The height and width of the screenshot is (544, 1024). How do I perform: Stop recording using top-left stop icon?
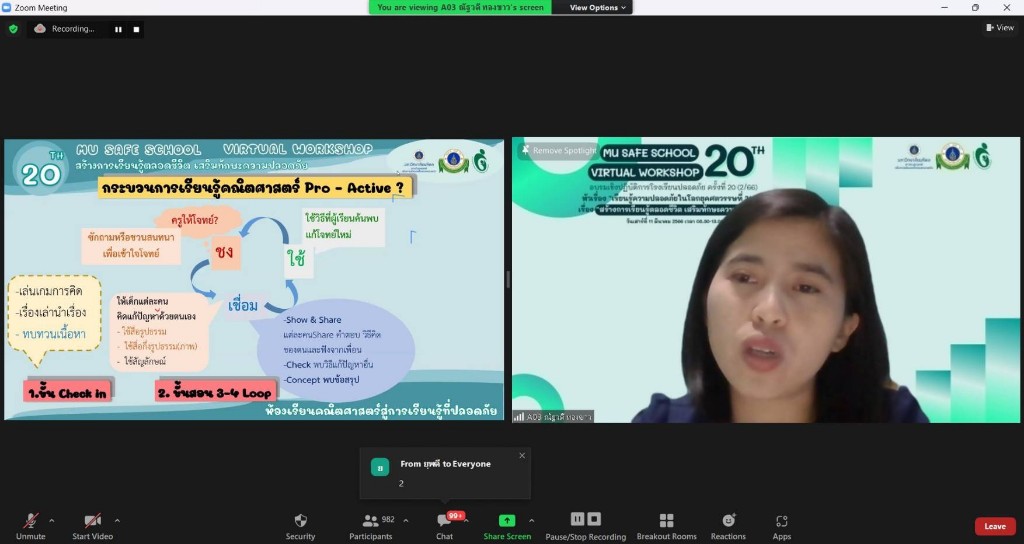point(136,29)
